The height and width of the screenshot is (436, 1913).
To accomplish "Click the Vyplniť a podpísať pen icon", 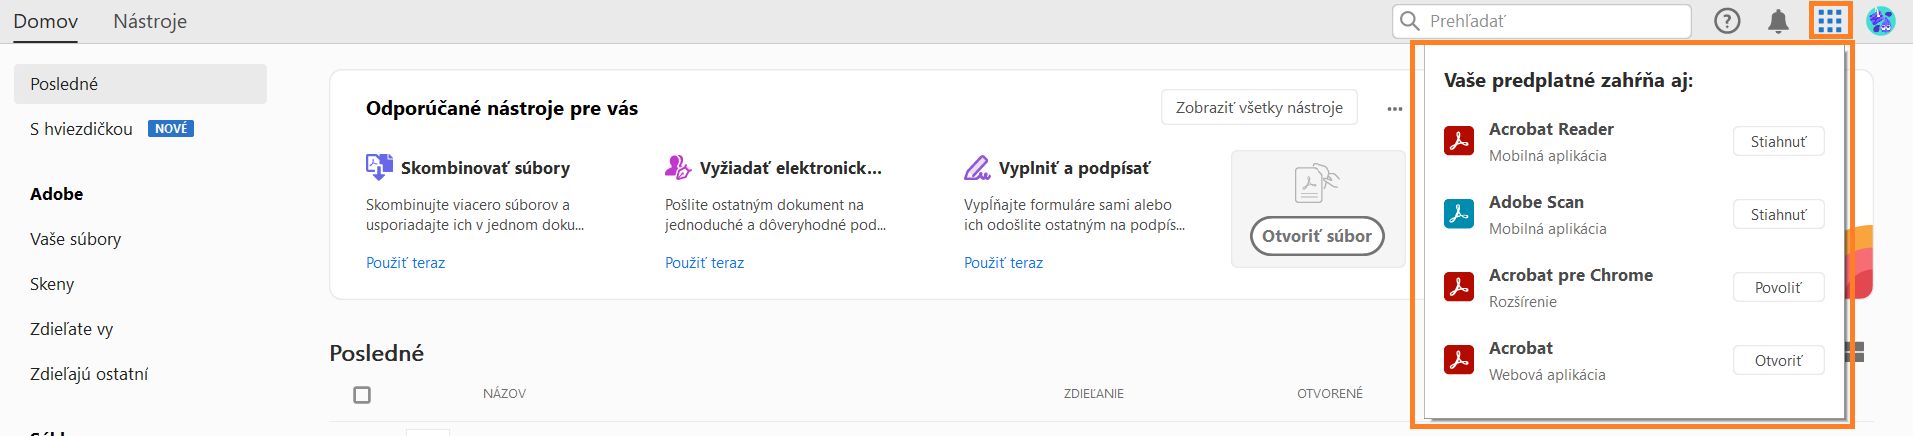I will pyautogui.click(x=977, y=167).
